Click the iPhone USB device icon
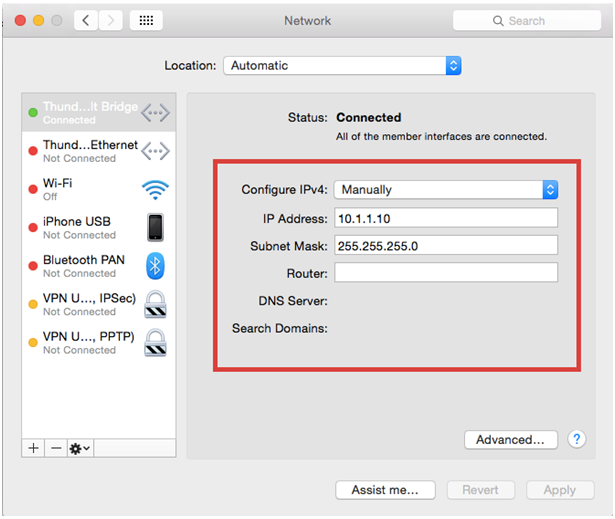The height and width of the screenshot is (519, 615). point(155,228)
